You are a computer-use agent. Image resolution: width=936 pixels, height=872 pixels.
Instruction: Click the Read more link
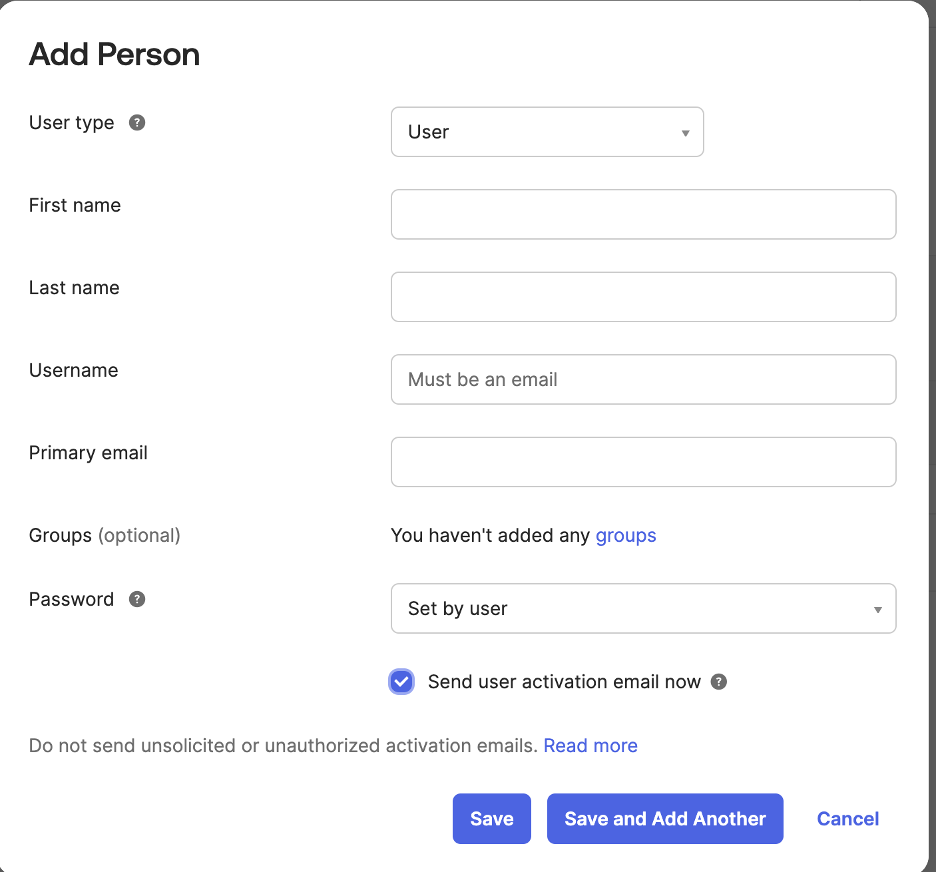(590, 745)
